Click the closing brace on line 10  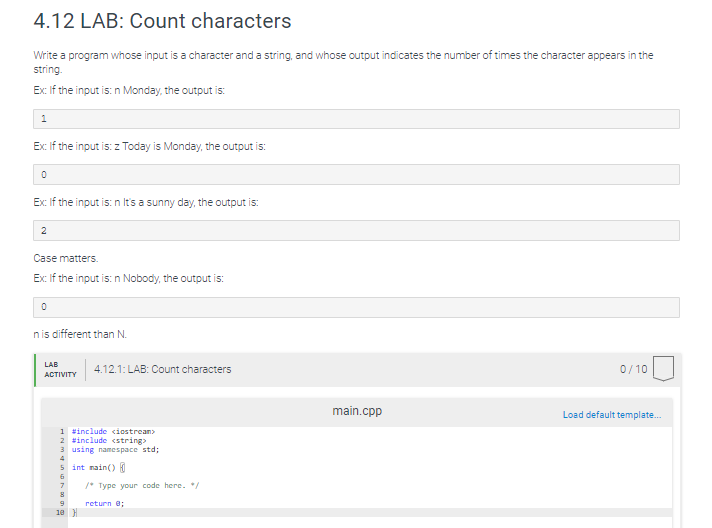(x=75, y=513)
